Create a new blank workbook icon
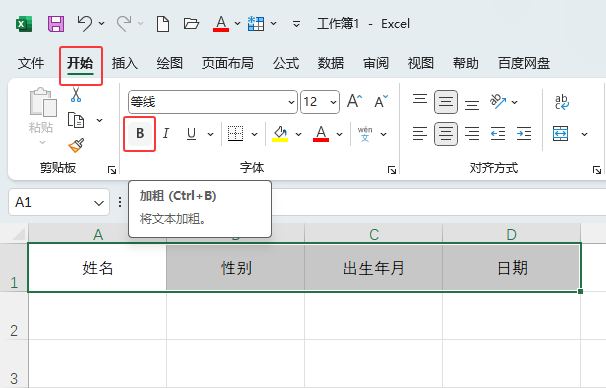The height and width of the screenshot is (388, 606). pos(163,24)
